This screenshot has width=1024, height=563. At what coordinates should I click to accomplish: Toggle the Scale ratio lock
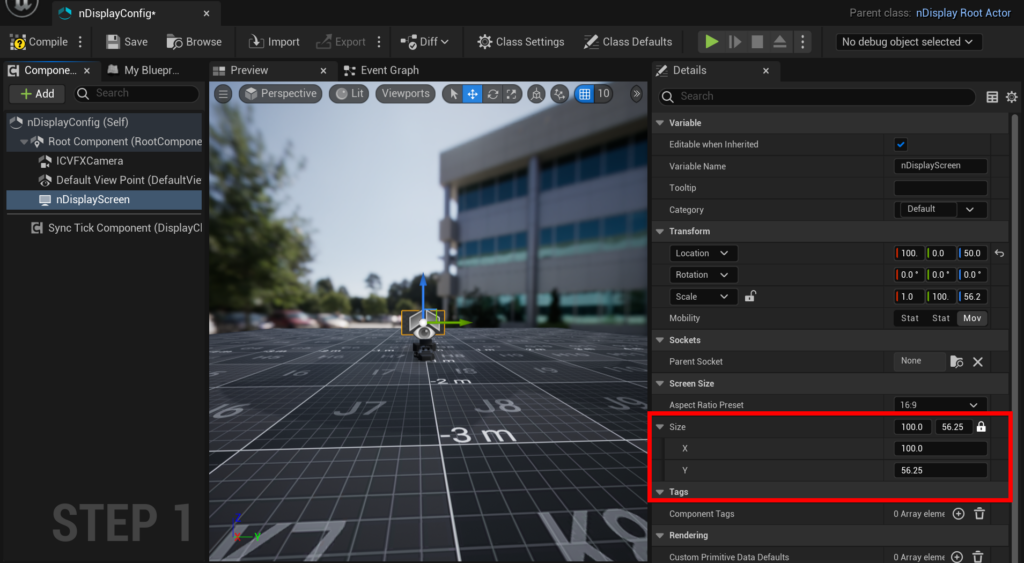[750, 297]
